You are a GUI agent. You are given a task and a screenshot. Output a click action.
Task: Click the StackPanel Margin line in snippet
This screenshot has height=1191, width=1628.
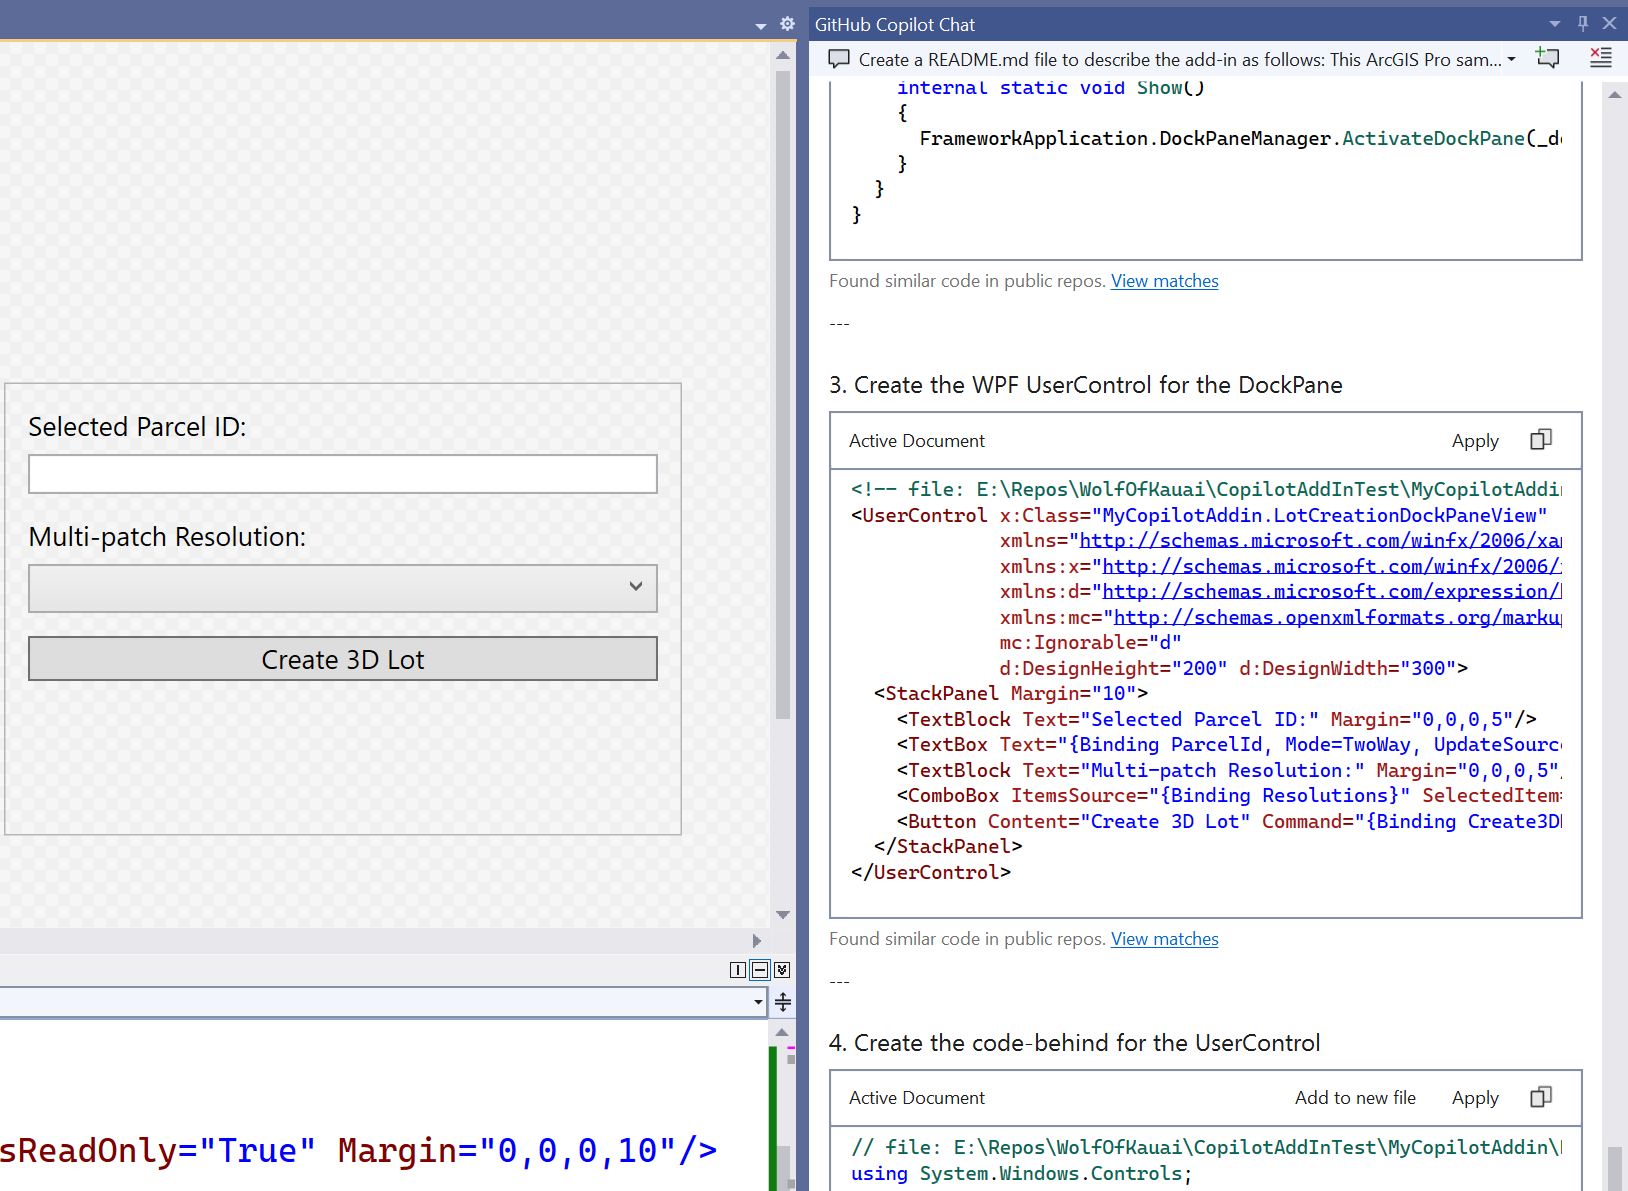(x=1011, y=694)
